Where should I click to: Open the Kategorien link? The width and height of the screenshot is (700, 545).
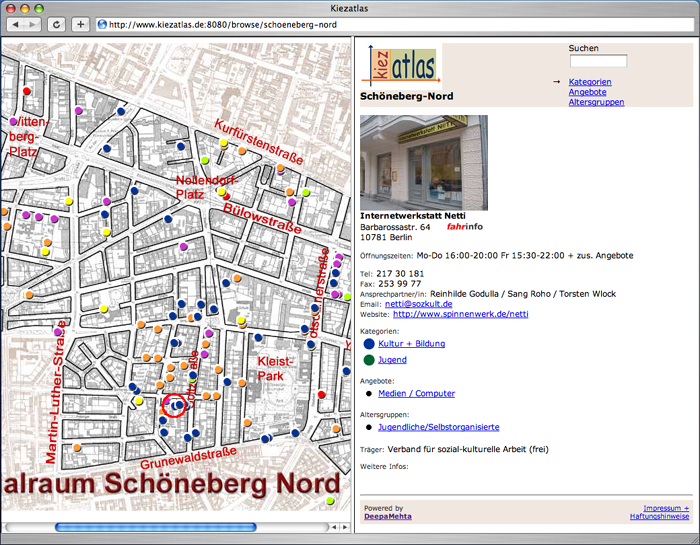[590, 82]
